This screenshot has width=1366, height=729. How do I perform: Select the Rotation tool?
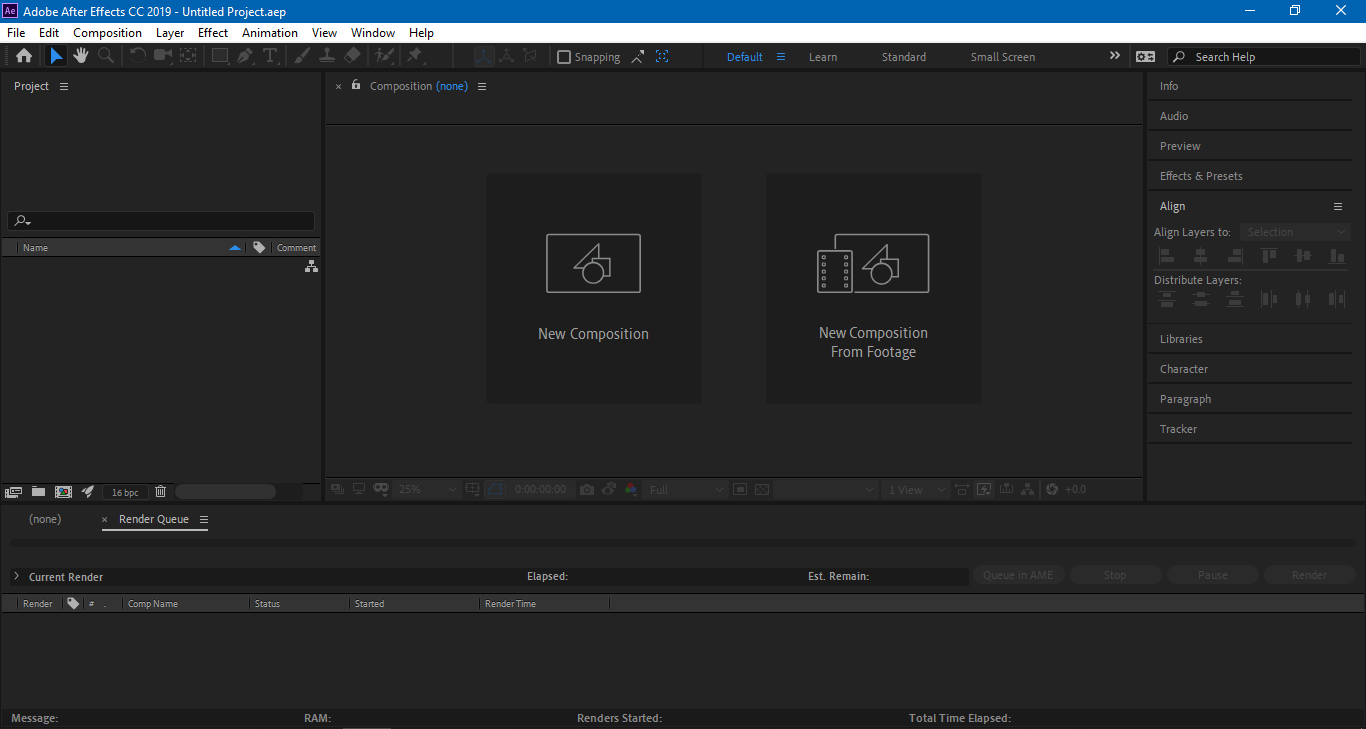(138, 56)
